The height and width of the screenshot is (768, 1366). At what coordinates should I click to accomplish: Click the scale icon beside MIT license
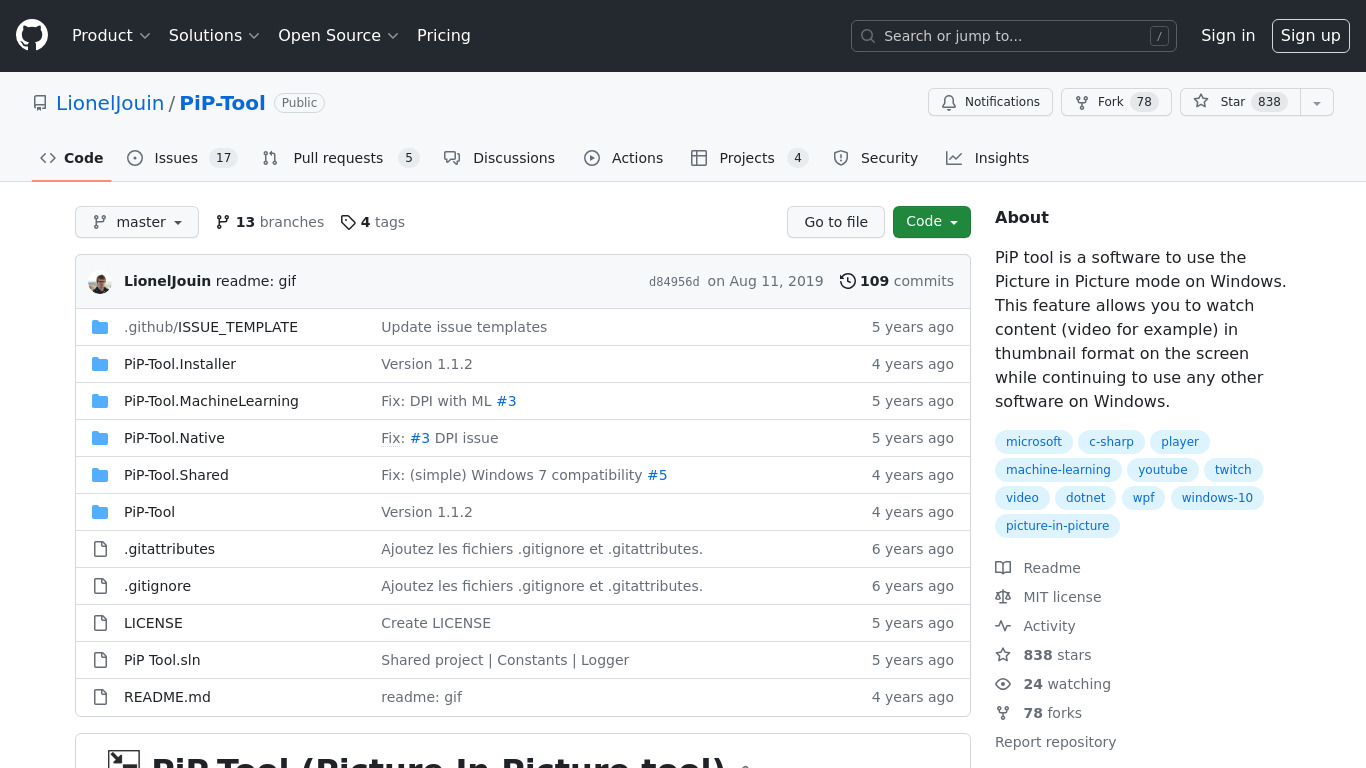pyautogui.click(x=1003, y=597)
